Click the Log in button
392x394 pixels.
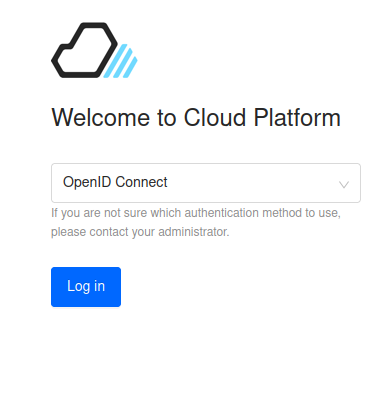[x=86, y=287]
